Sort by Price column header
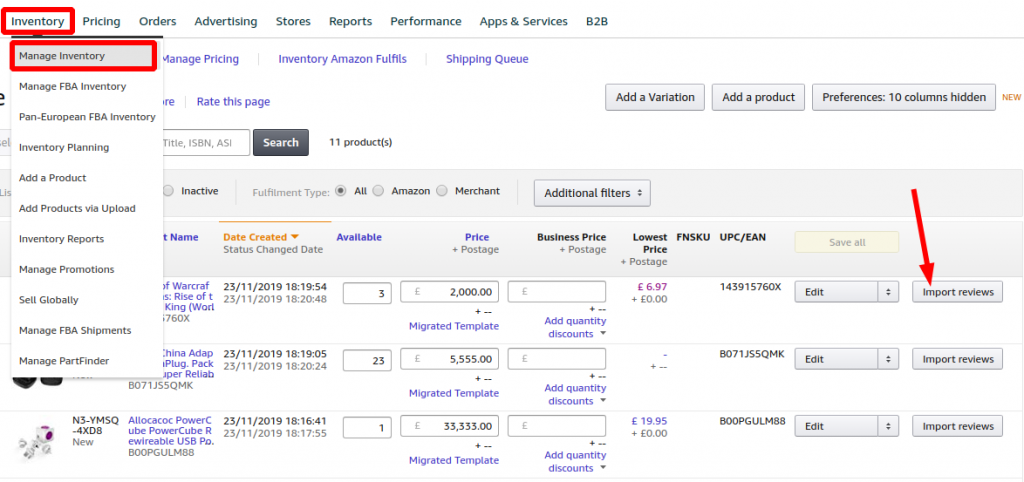Screen dimensions: 1024x482 click(x=477, y=237)
